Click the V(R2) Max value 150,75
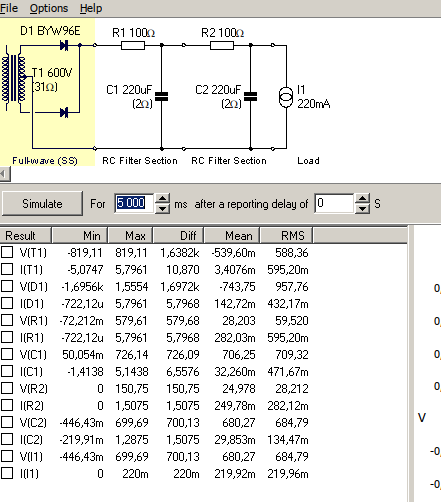 pyautogui.click(x=132, y=389)
